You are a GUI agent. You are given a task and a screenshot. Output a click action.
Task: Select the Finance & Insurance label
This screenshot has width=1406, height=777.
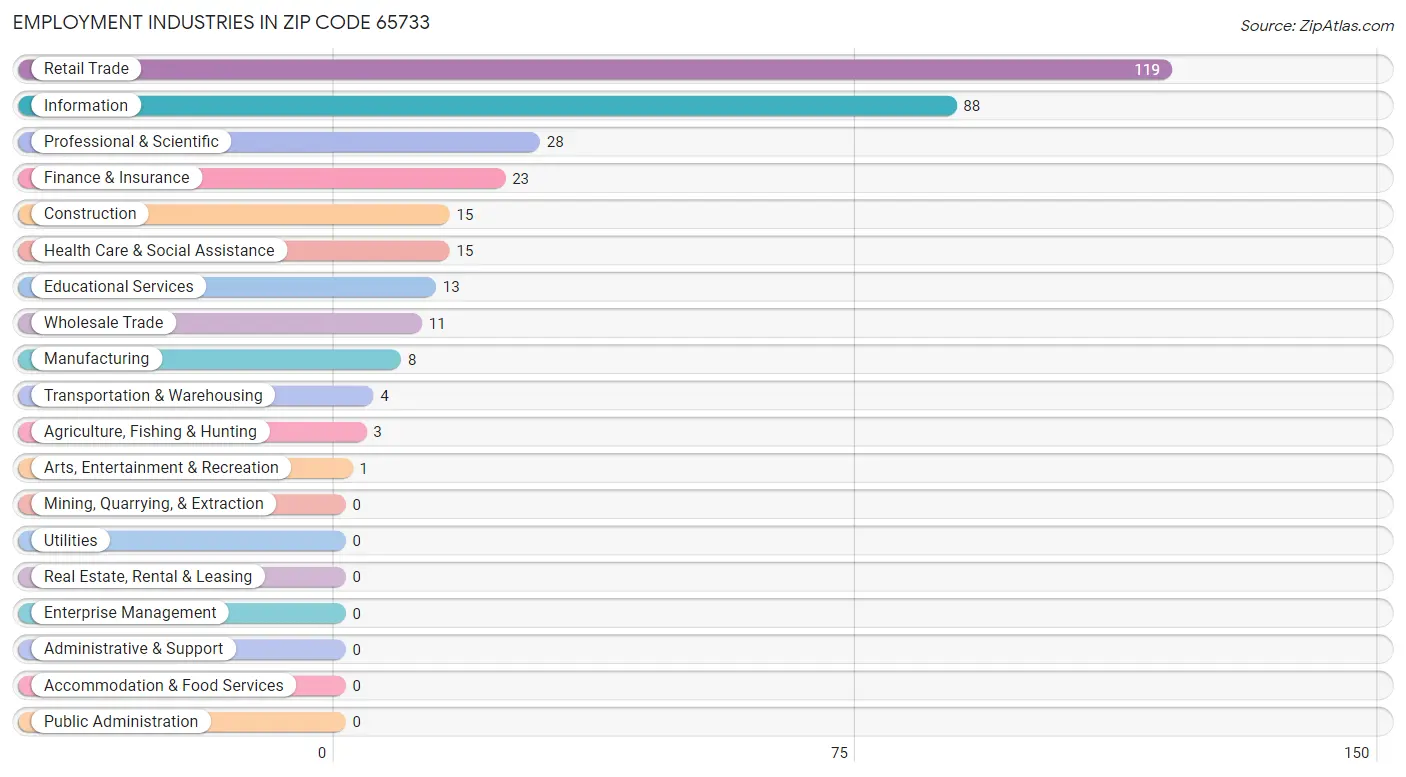click(116, 178)
